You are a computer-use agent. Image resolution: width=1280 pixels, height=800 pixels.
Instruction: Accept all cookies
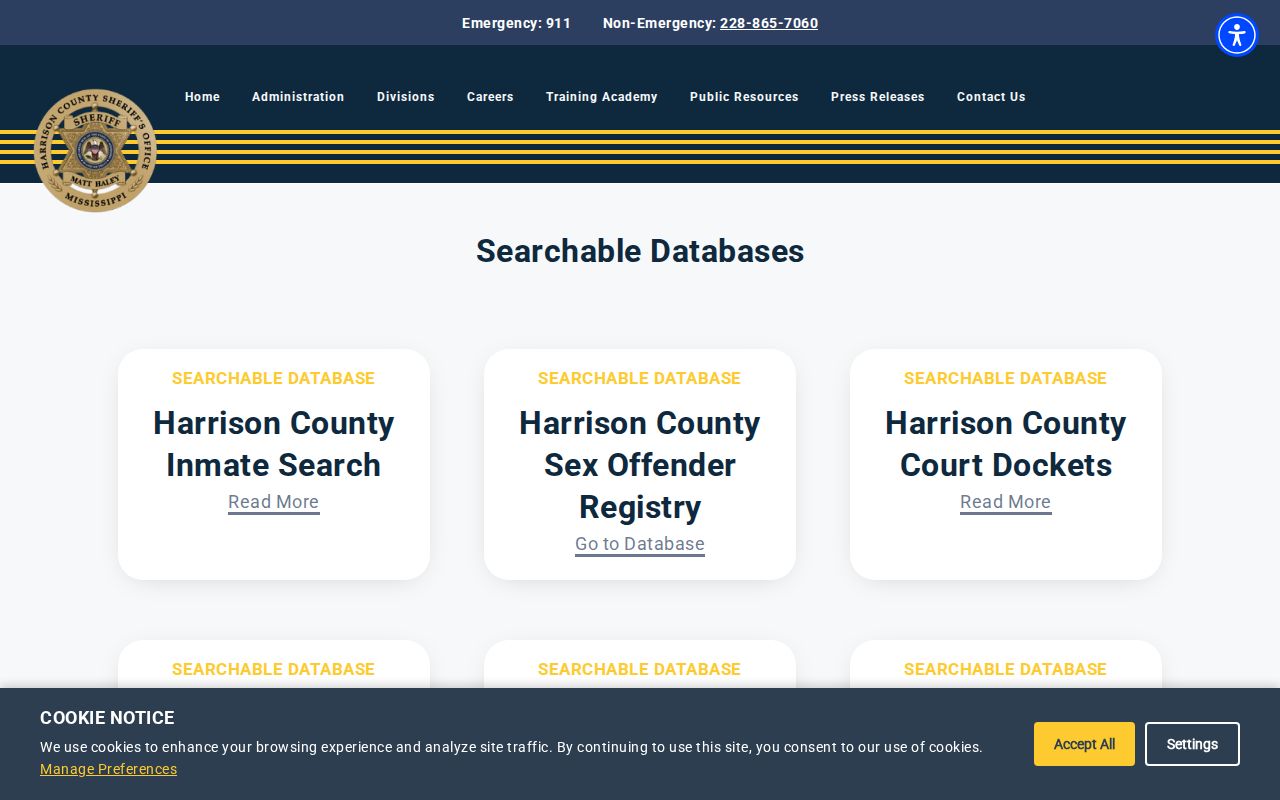pyautogui.click(x=1084, y=744)
